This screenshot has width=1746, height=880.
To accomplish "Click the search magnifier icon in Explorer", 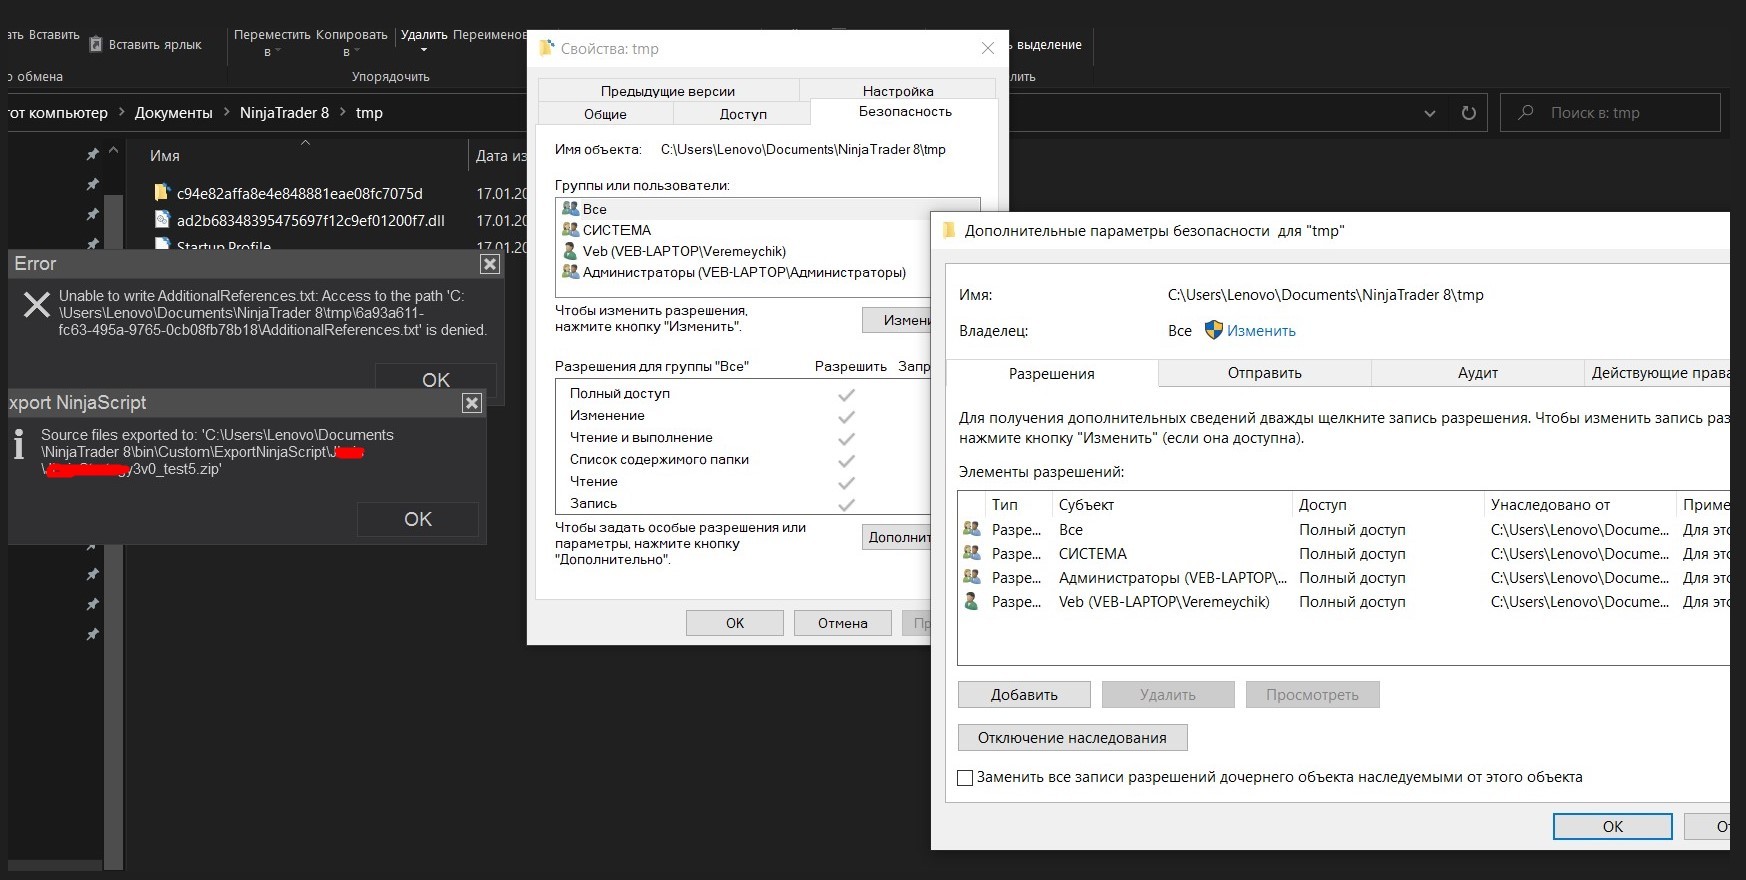I will pyautogui.click(x=1525, y=113).
